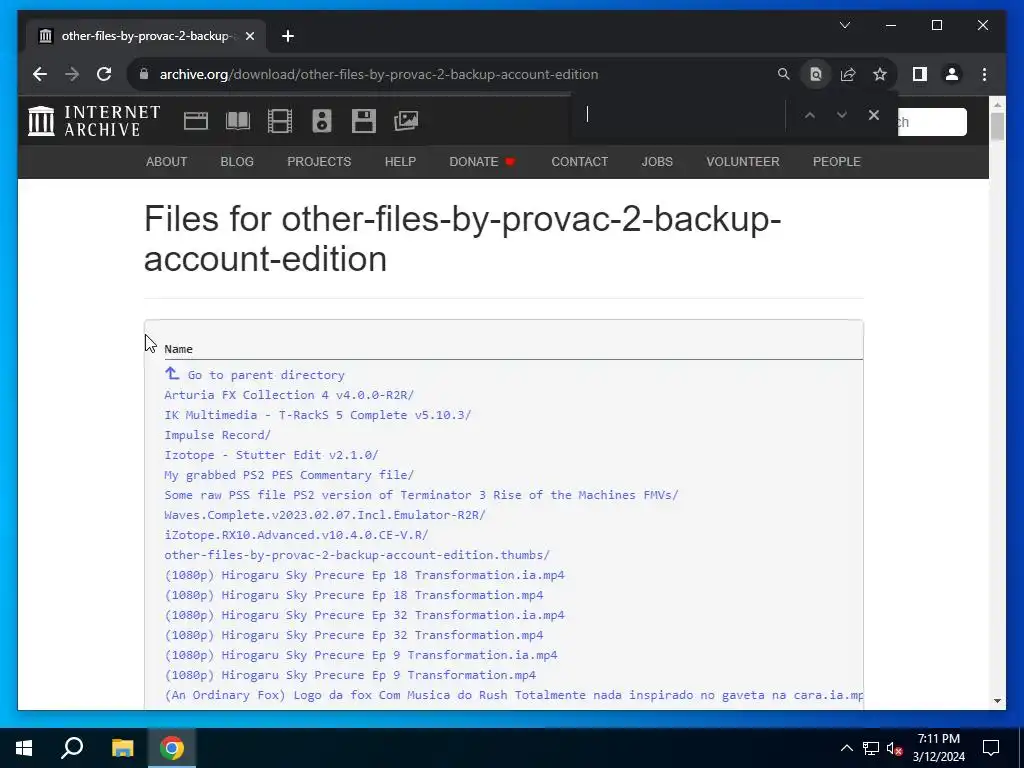Open Precure Ep 9 Transformation.ia.mp4

coord(361,655)
